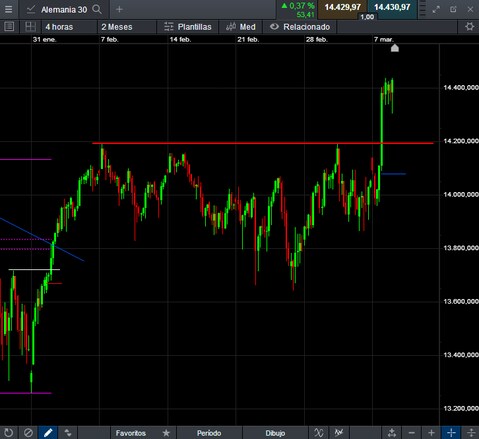The height and width of the screenshot is (439, 479).
Task: Click the clear drawings circle-slash icon
Action: pos(28,433)
